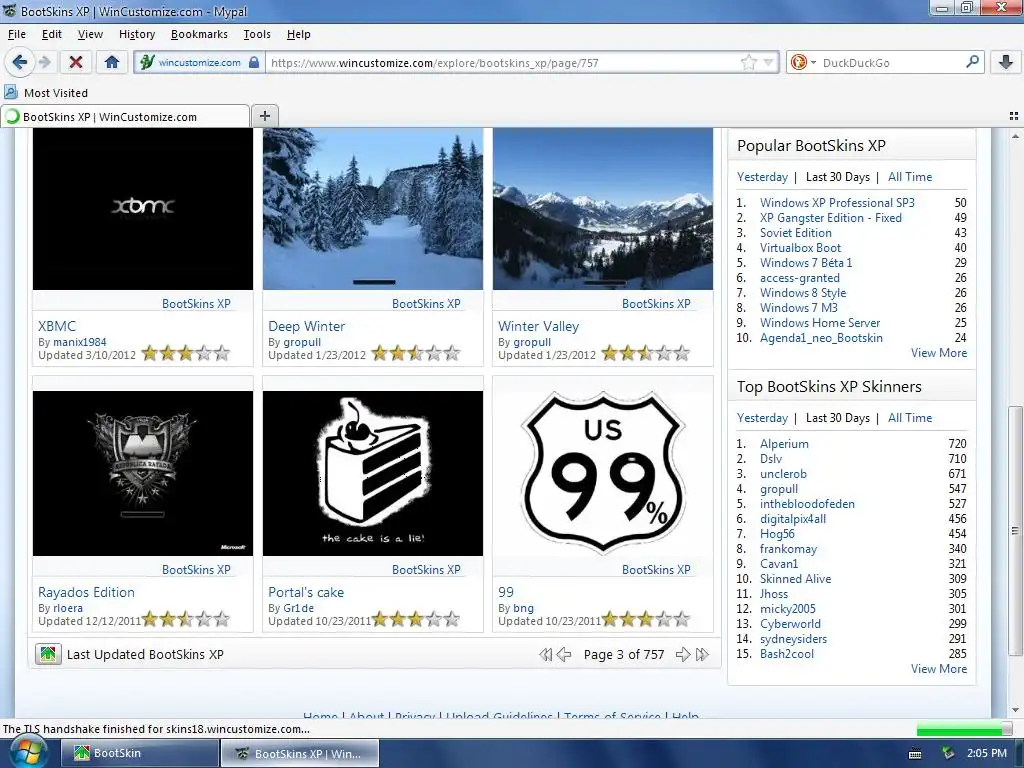
Task: Open Virtualbox Boot link
Action: [800, 248]
